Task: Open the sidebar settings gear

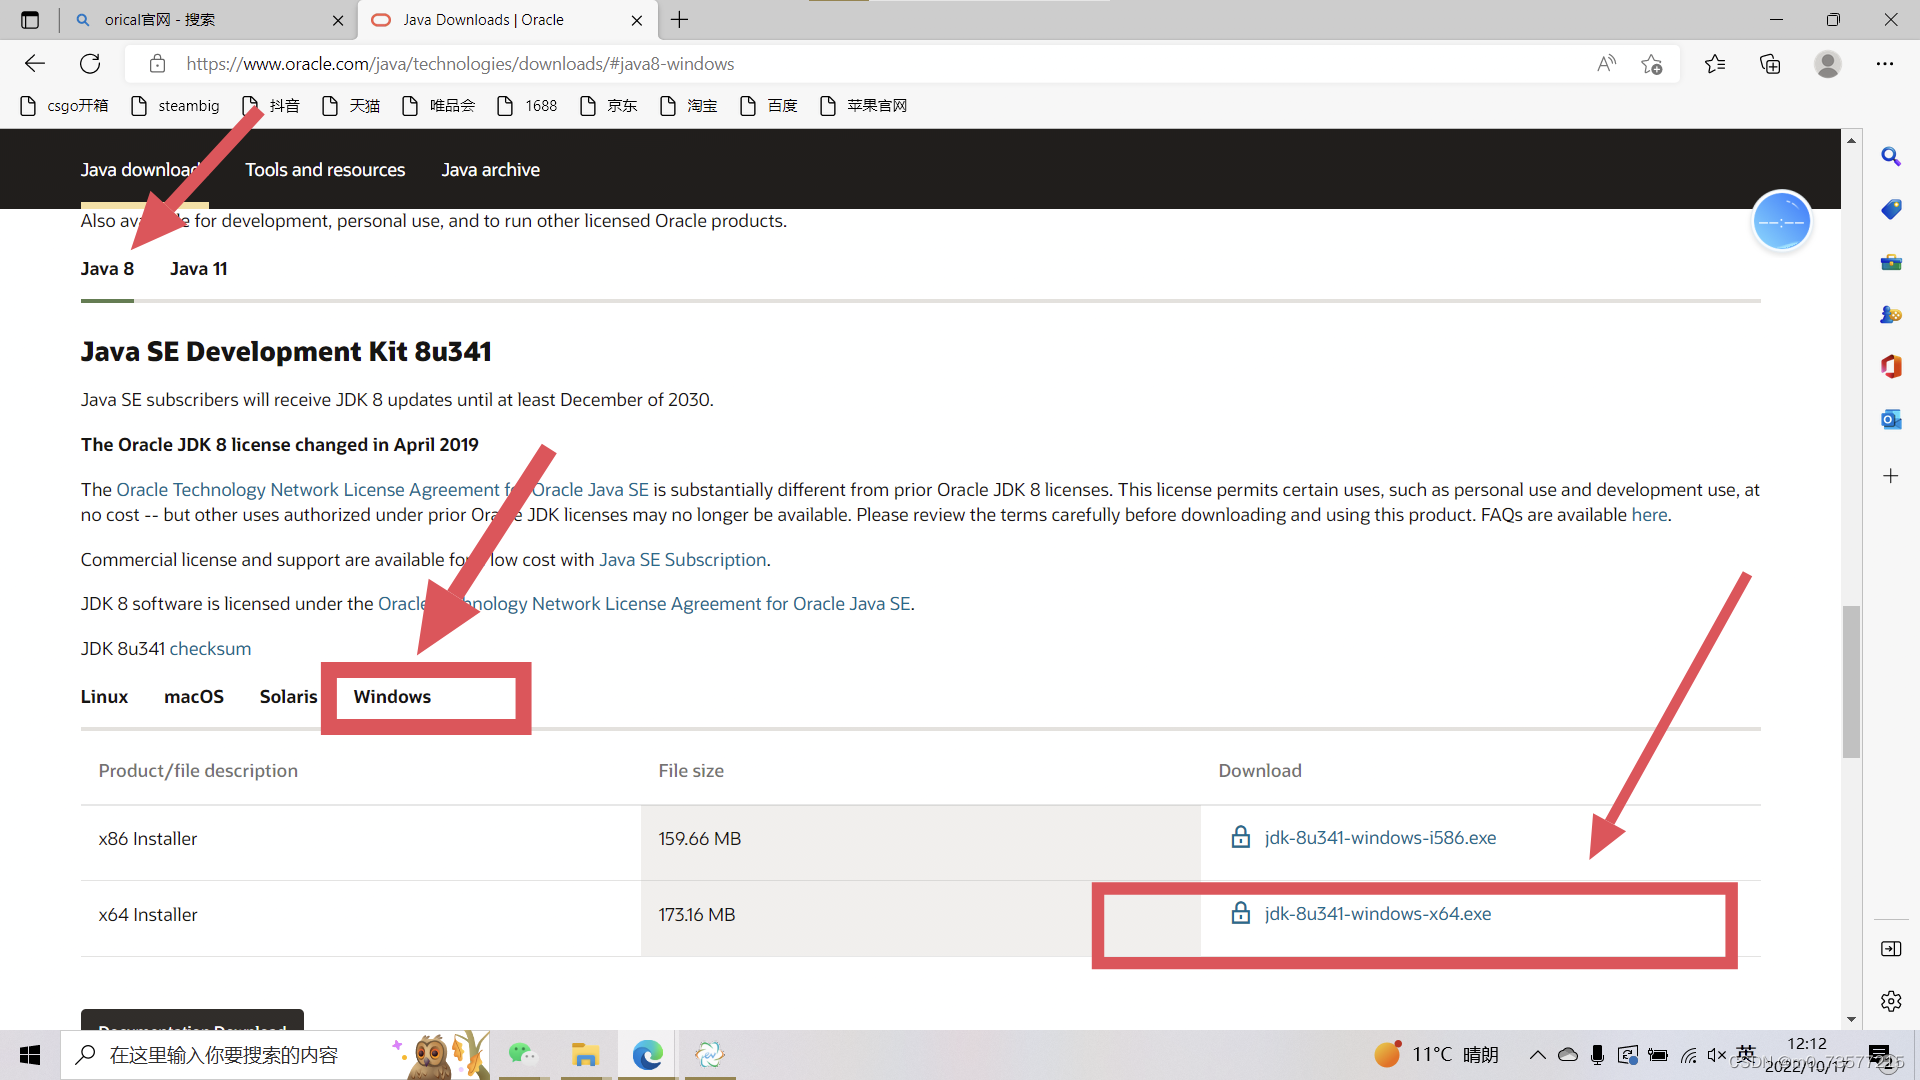Action: coord(1891,1001)
